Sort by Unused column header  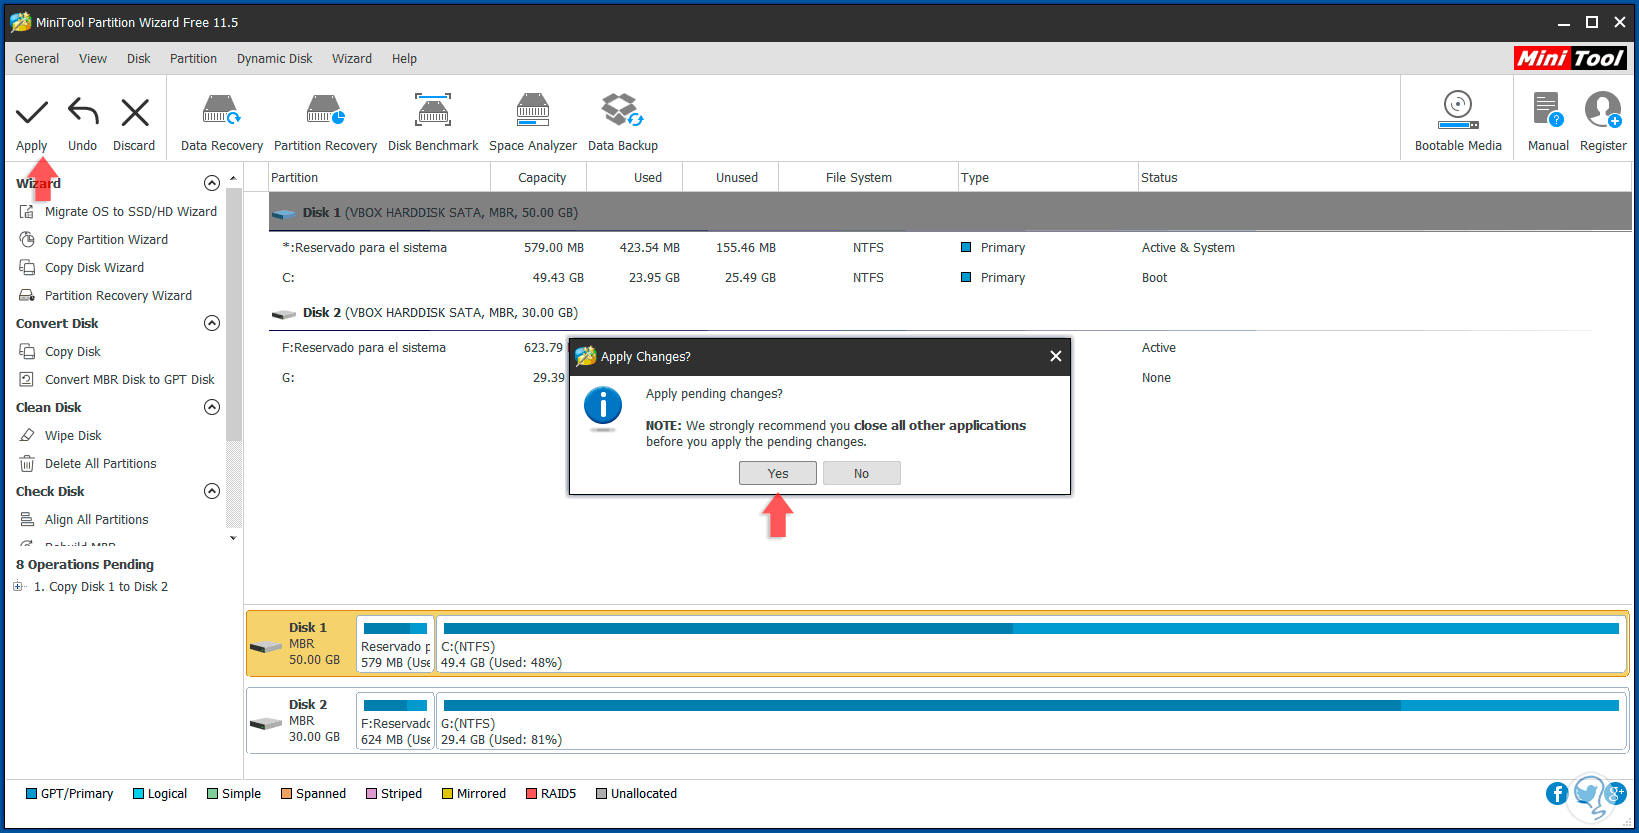(x=731, y=178)
